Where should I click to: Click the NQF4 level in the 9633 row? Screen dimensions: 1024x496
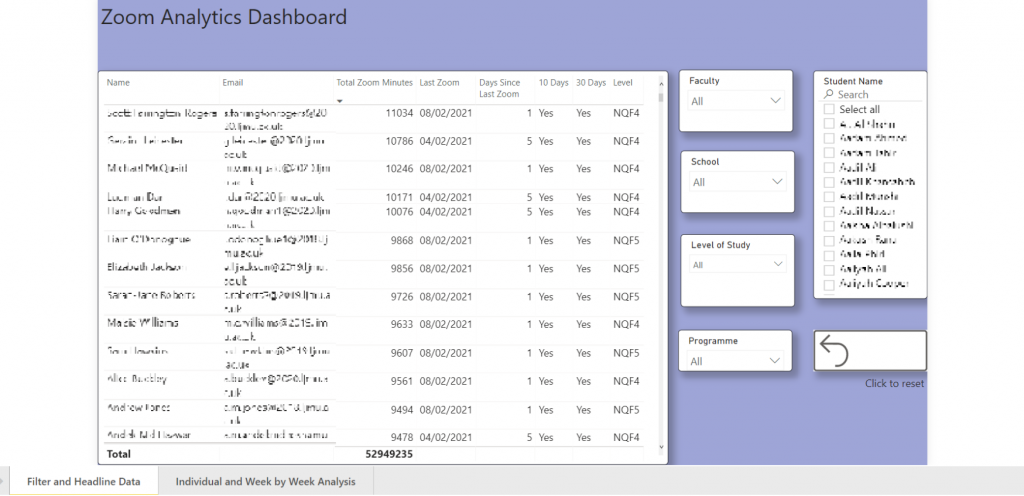[x=626, y=324]
